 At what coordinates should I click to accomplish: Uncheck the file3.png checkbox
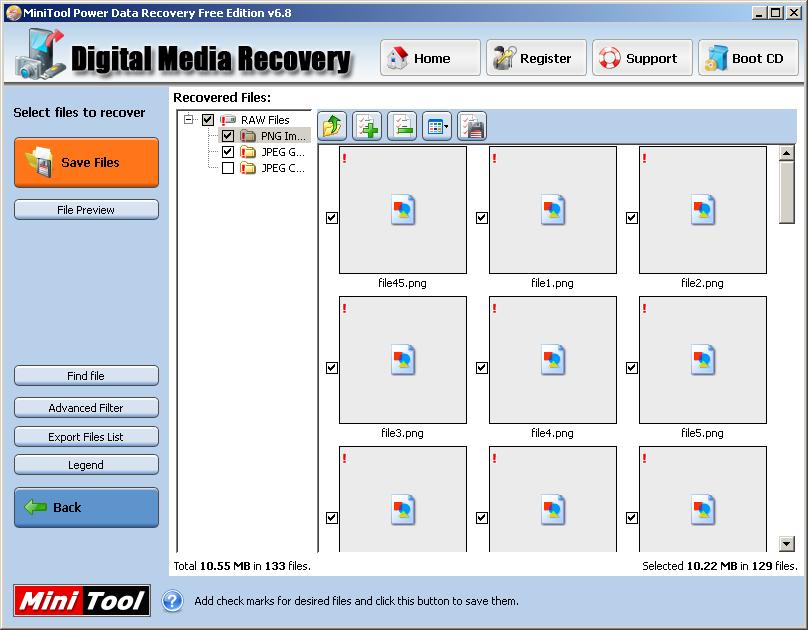tap(332, 368)
